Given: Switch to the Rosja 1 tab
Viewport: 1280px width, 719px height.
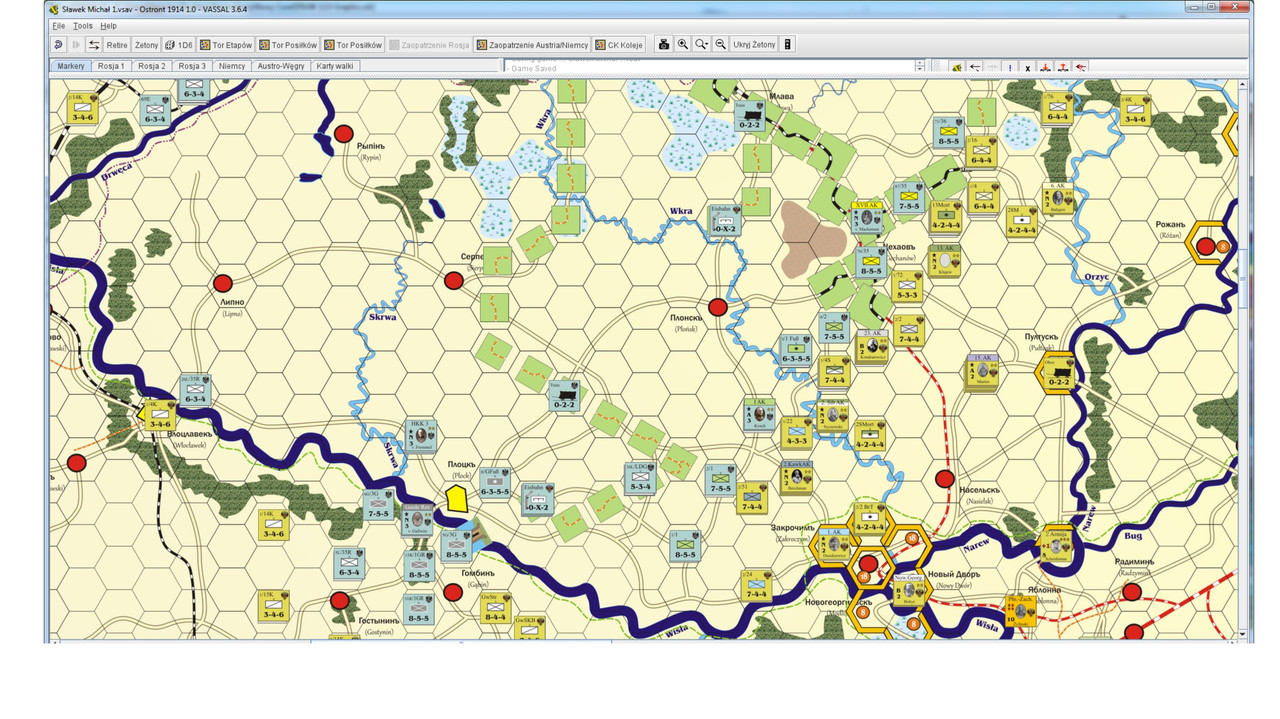Looking at the screenshot, I should click(111, 66).
